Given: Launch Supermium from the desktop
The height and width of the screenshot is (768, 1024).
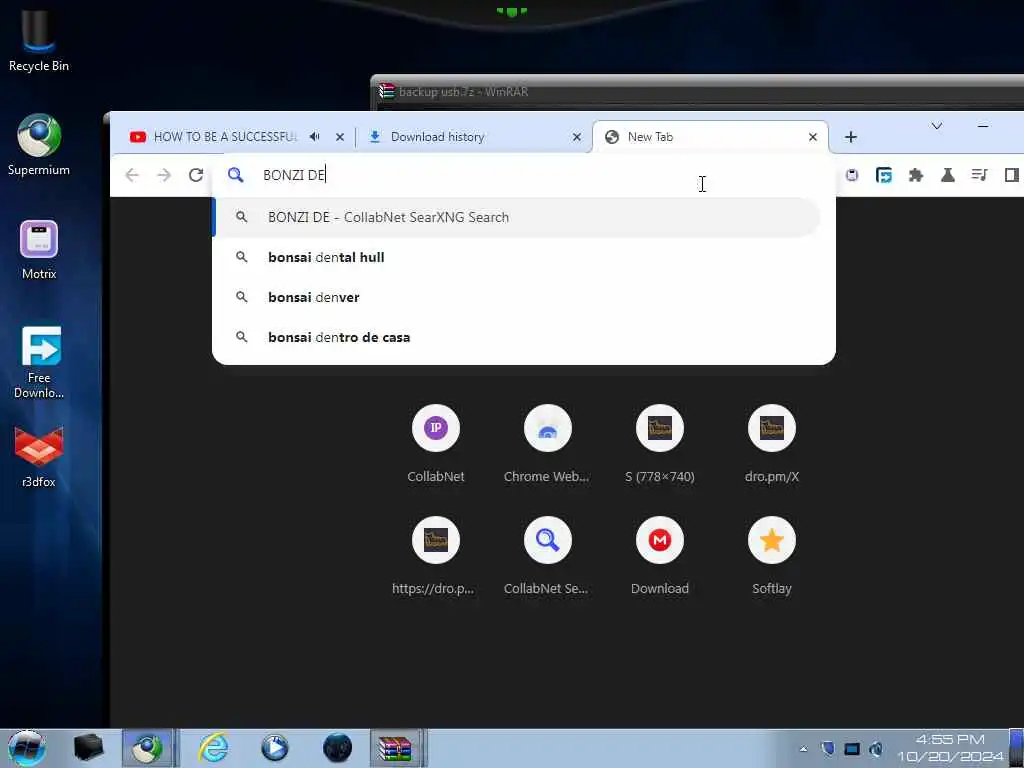Looking at the screenshot, I should pyautogui.click(x=39, y=145).
